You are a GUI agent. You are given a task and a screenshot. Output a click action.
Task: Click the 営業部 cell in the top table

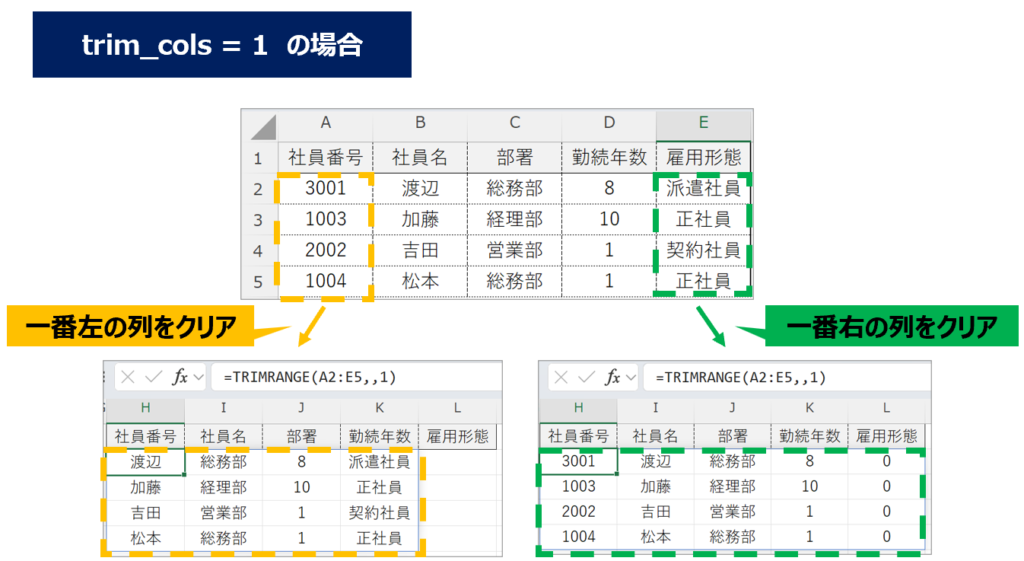click(x=514, y=250)
